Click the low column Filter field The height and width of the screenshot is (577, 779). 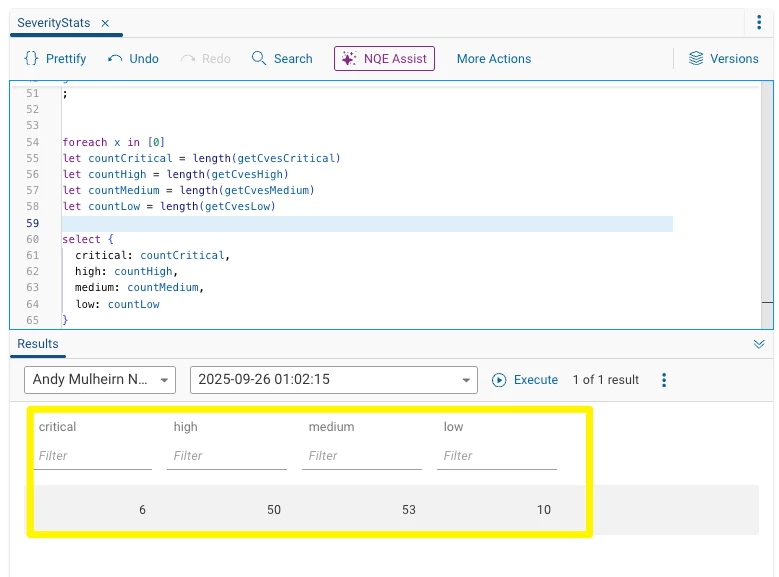(x=497, y=456)
